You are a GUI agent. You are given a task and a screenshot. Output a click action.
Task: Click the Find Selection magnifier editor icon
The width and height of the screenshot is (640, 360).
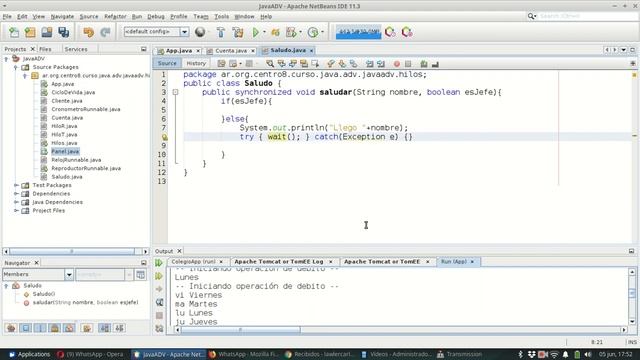270,64
